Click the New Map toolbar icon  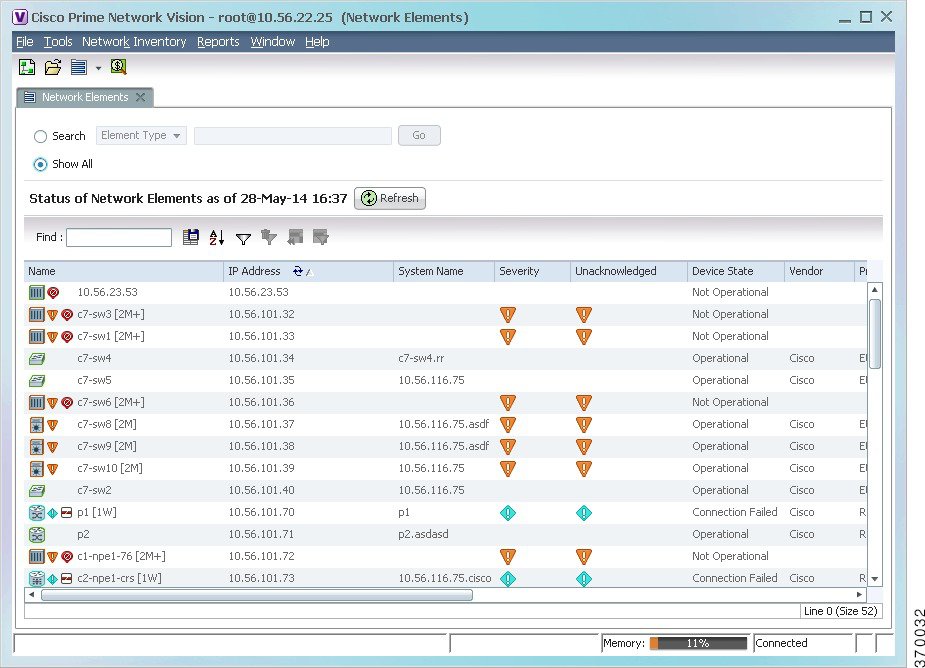[27, 67]
